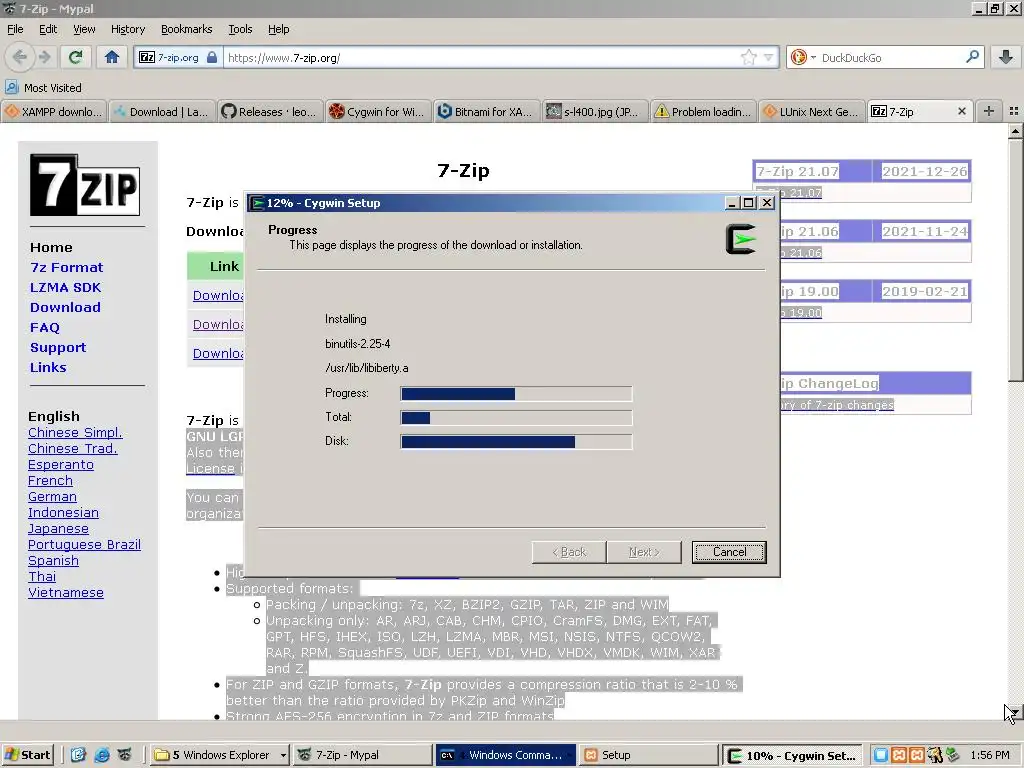Click the padlock site identity icon

point(212,57)
